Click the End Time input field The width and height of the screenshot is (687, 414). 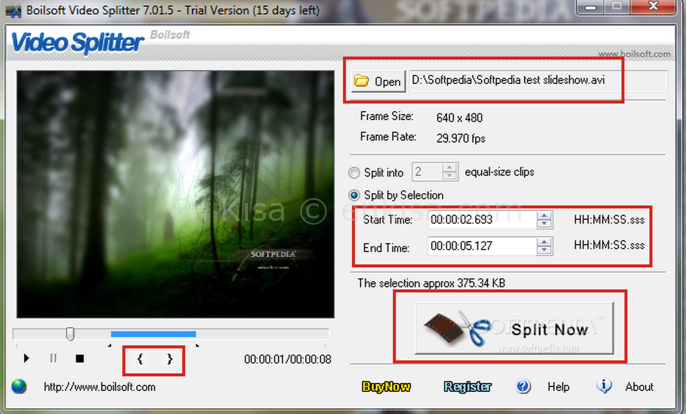pyautogui.click(x=482, y=246)
